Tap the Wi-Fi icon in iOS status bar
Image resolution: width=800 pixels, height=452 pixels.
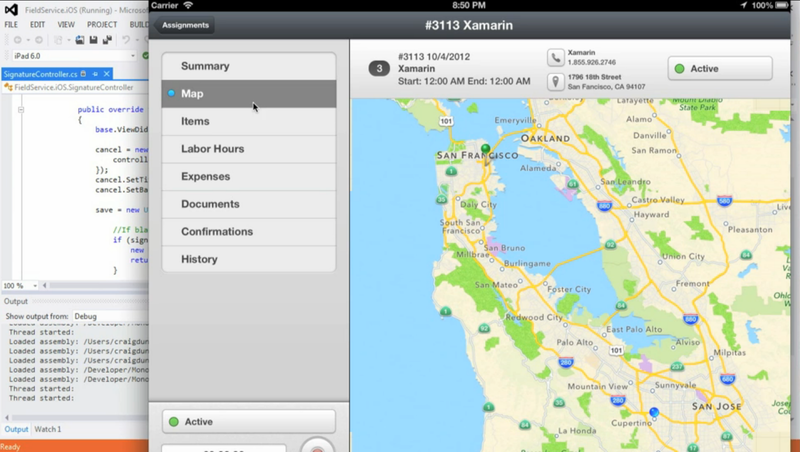(x=188, y=5)
